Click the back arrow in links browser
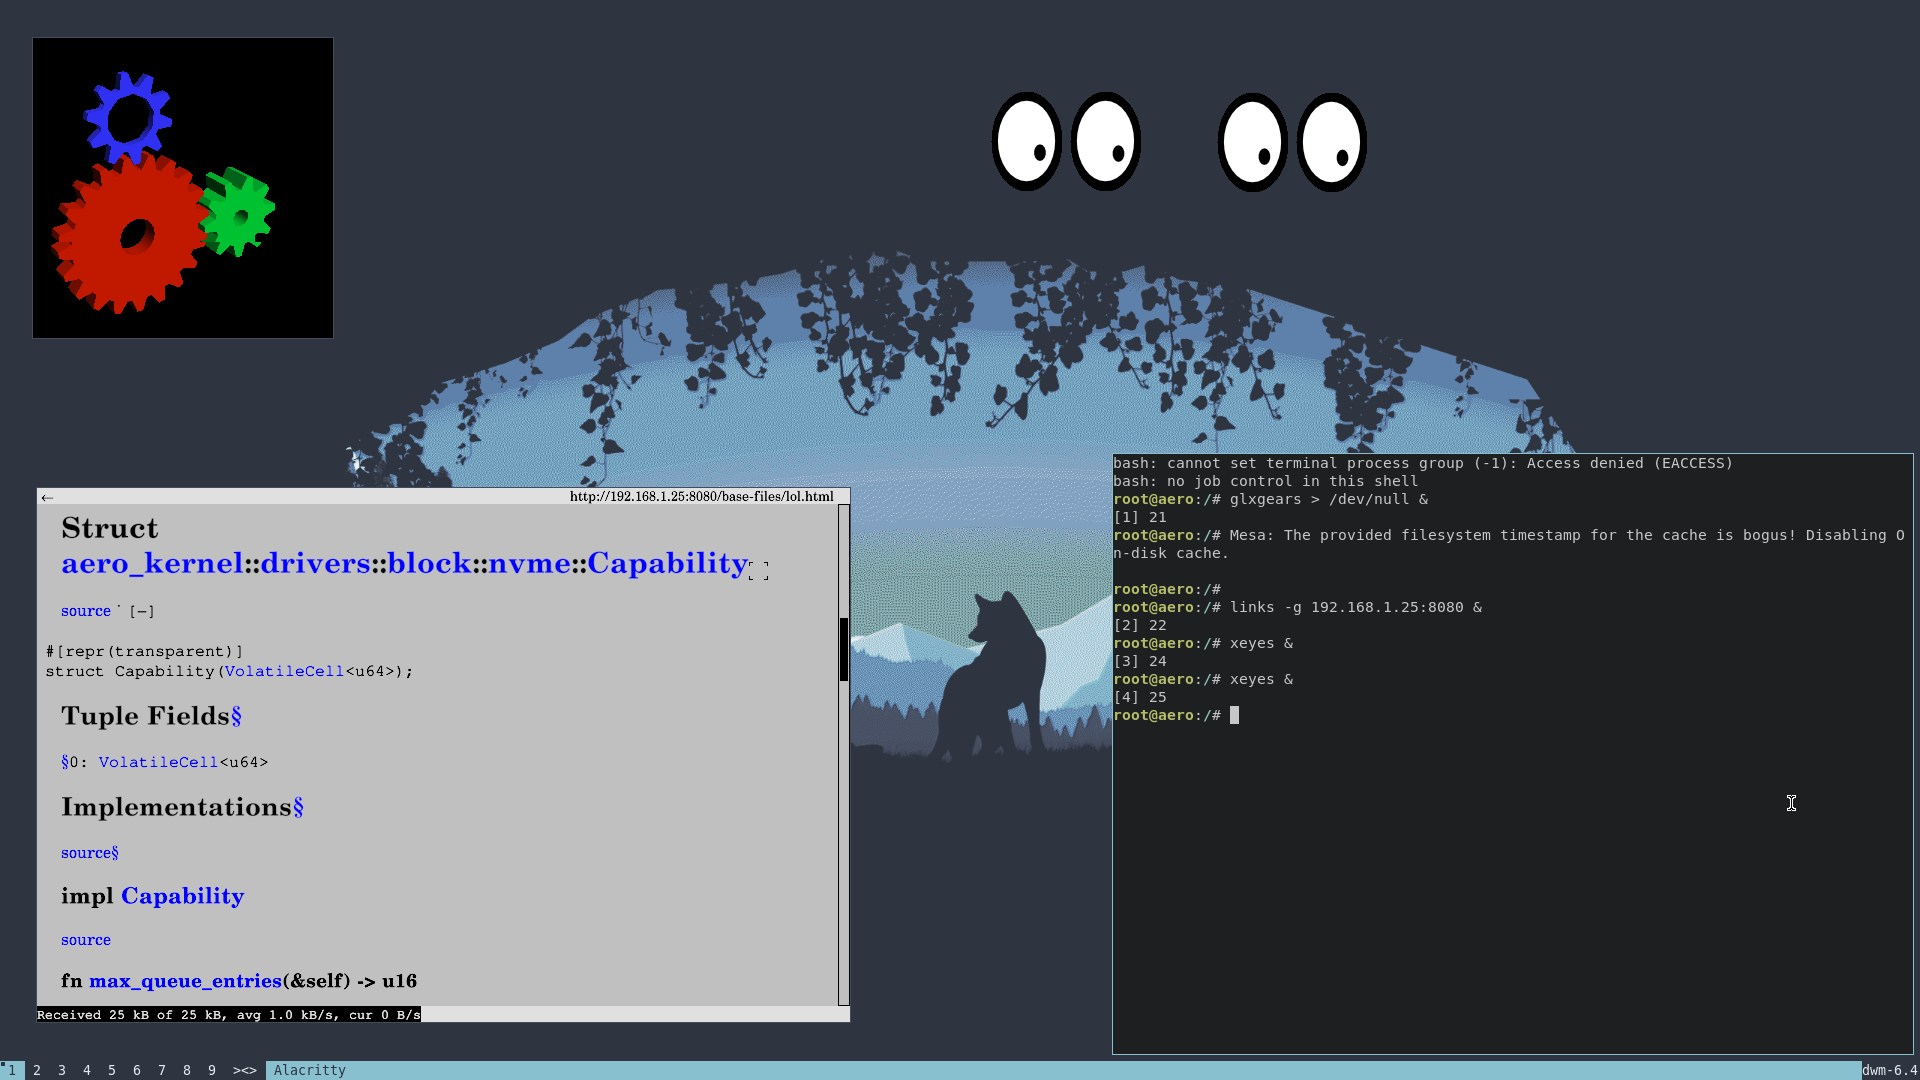 click(x=47, y=497)
